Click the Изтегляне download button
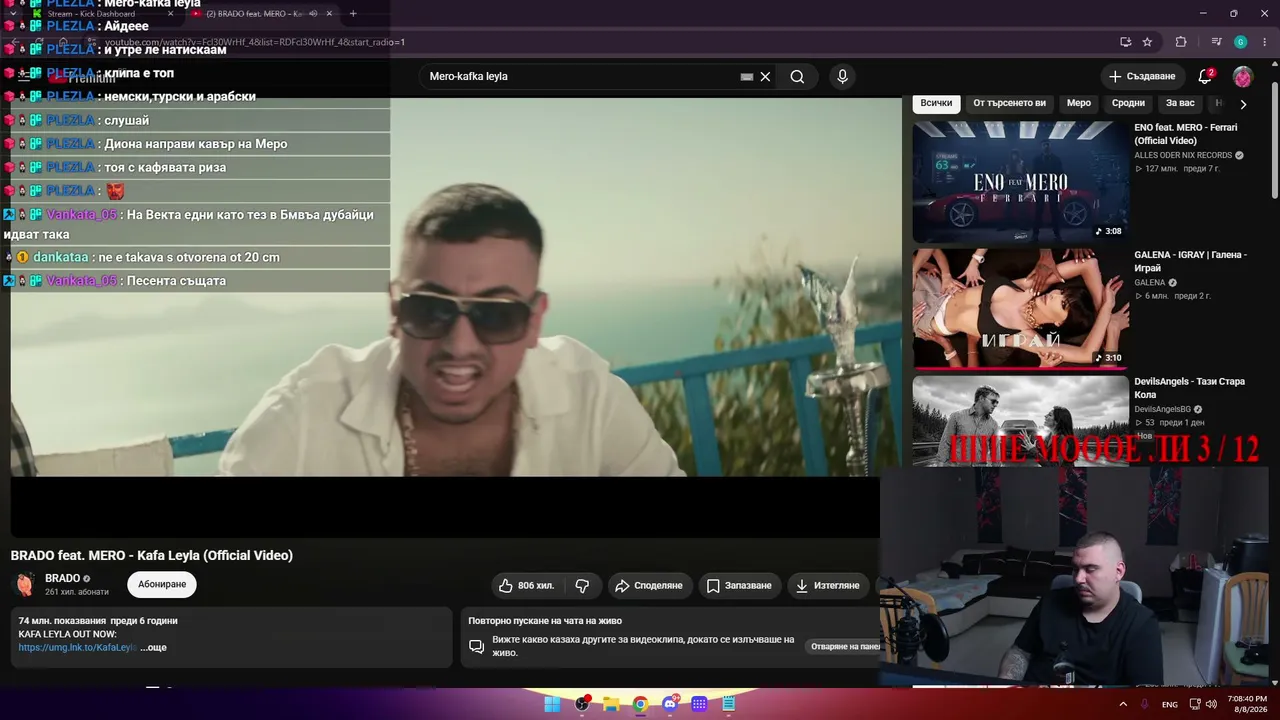 click(x=828, y=586)
